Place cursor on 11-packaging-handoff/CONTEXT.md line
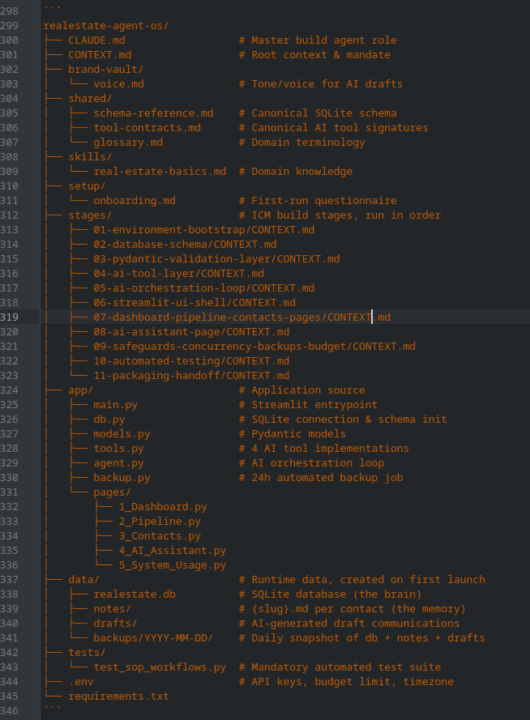 pyautogui.click(x=192, y=376)
